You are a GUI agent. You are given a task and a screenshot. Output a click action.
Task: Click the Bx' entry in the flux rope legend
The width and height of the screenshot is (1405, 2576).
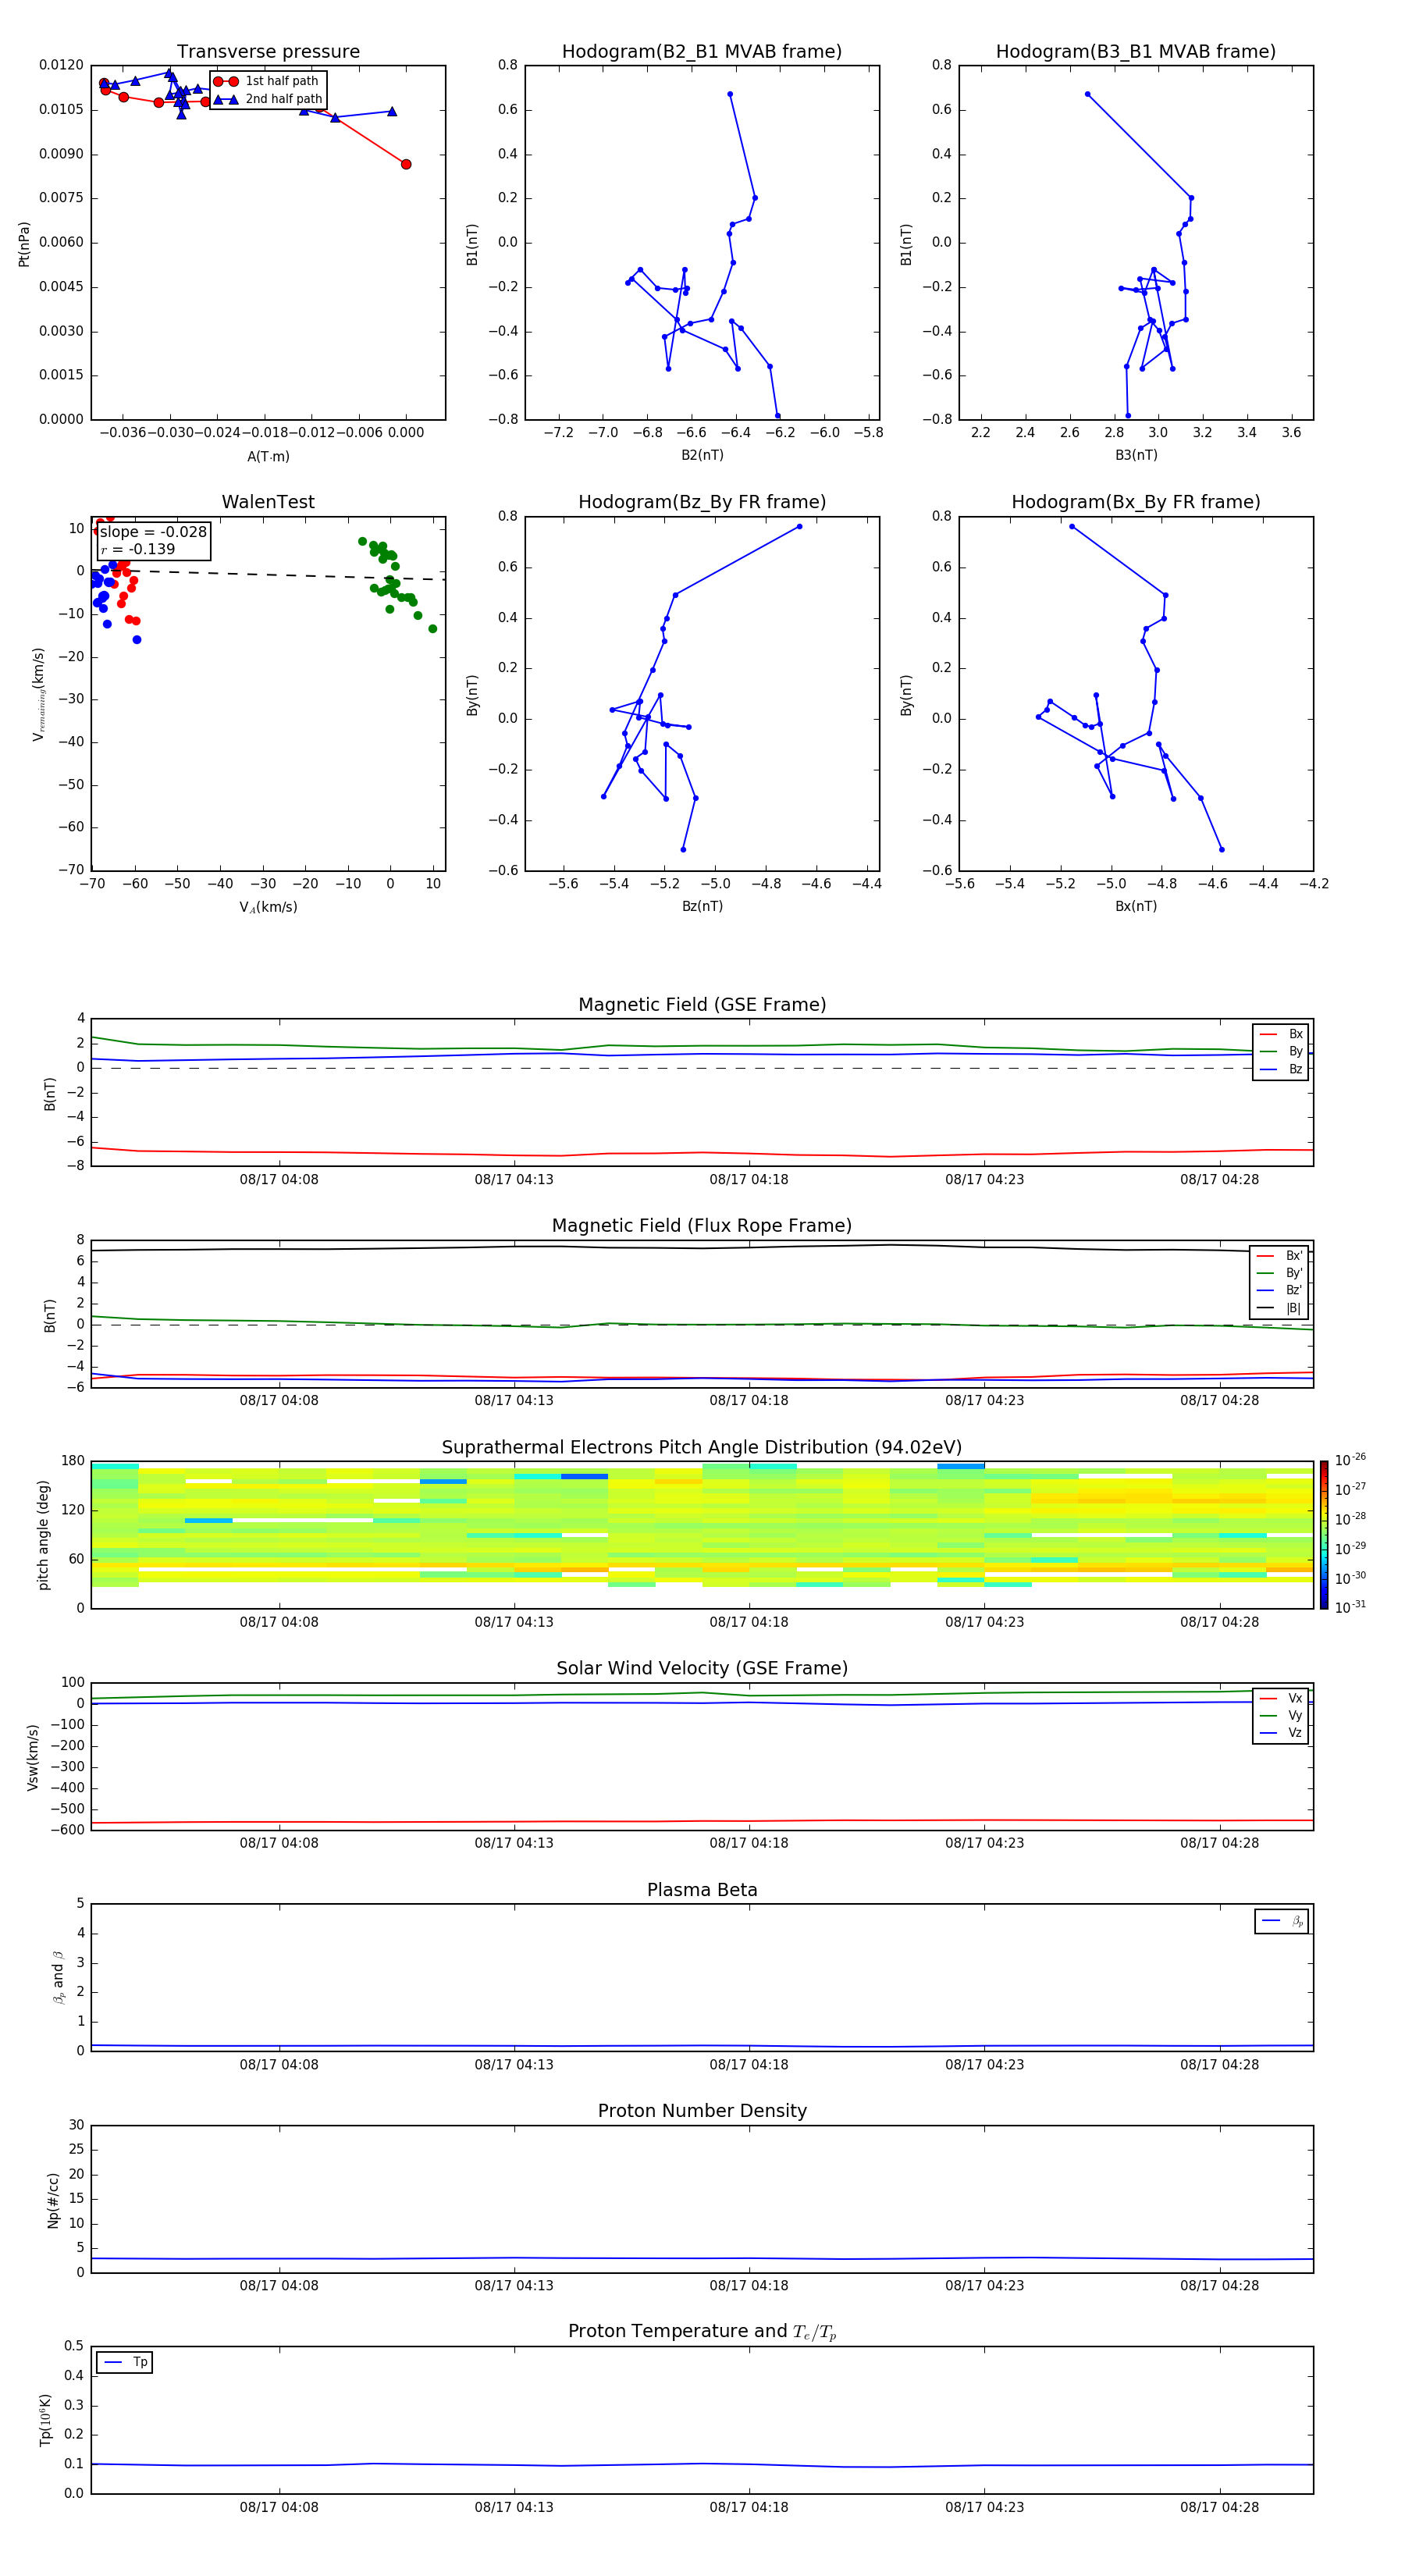tap(1280, 1256)
